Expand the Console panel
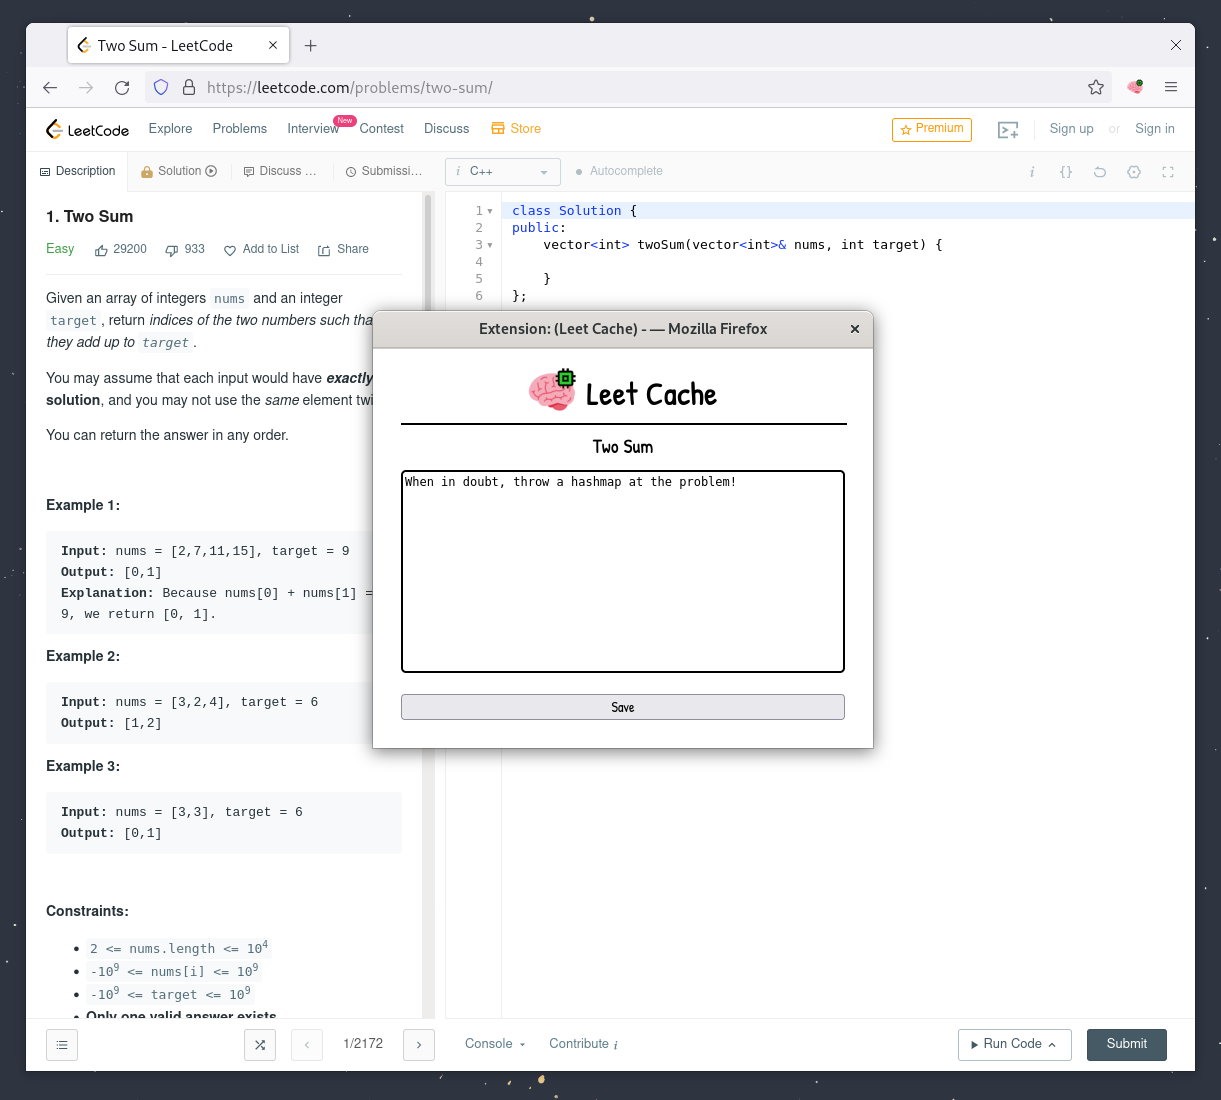 tap(495, 1043)
